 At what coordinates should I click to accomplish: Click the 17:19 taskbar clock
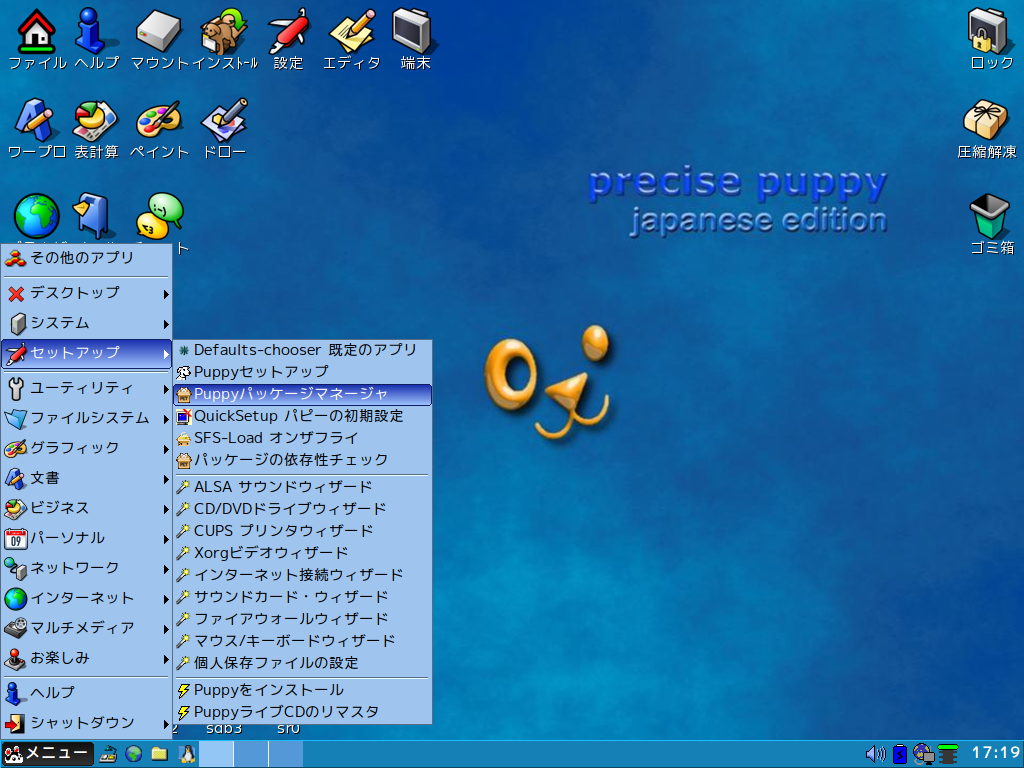tap(995, 754)
